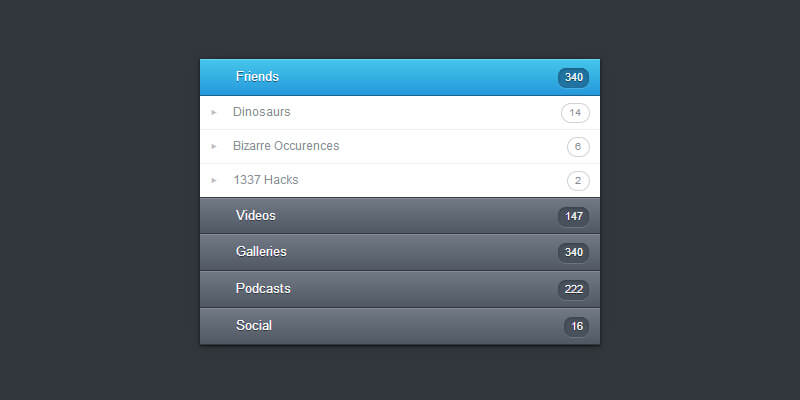Screen dimensions: 800x400
Task: Click the 6 badge on Bizarre Occurences
Action: click(x=577, y=147)
